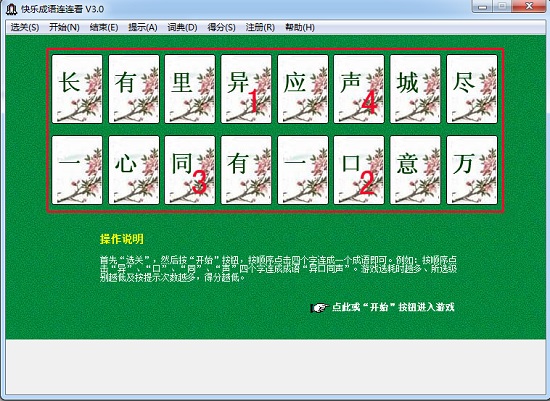Click the 万 character card
550x401 pixels.
[472, 170]
